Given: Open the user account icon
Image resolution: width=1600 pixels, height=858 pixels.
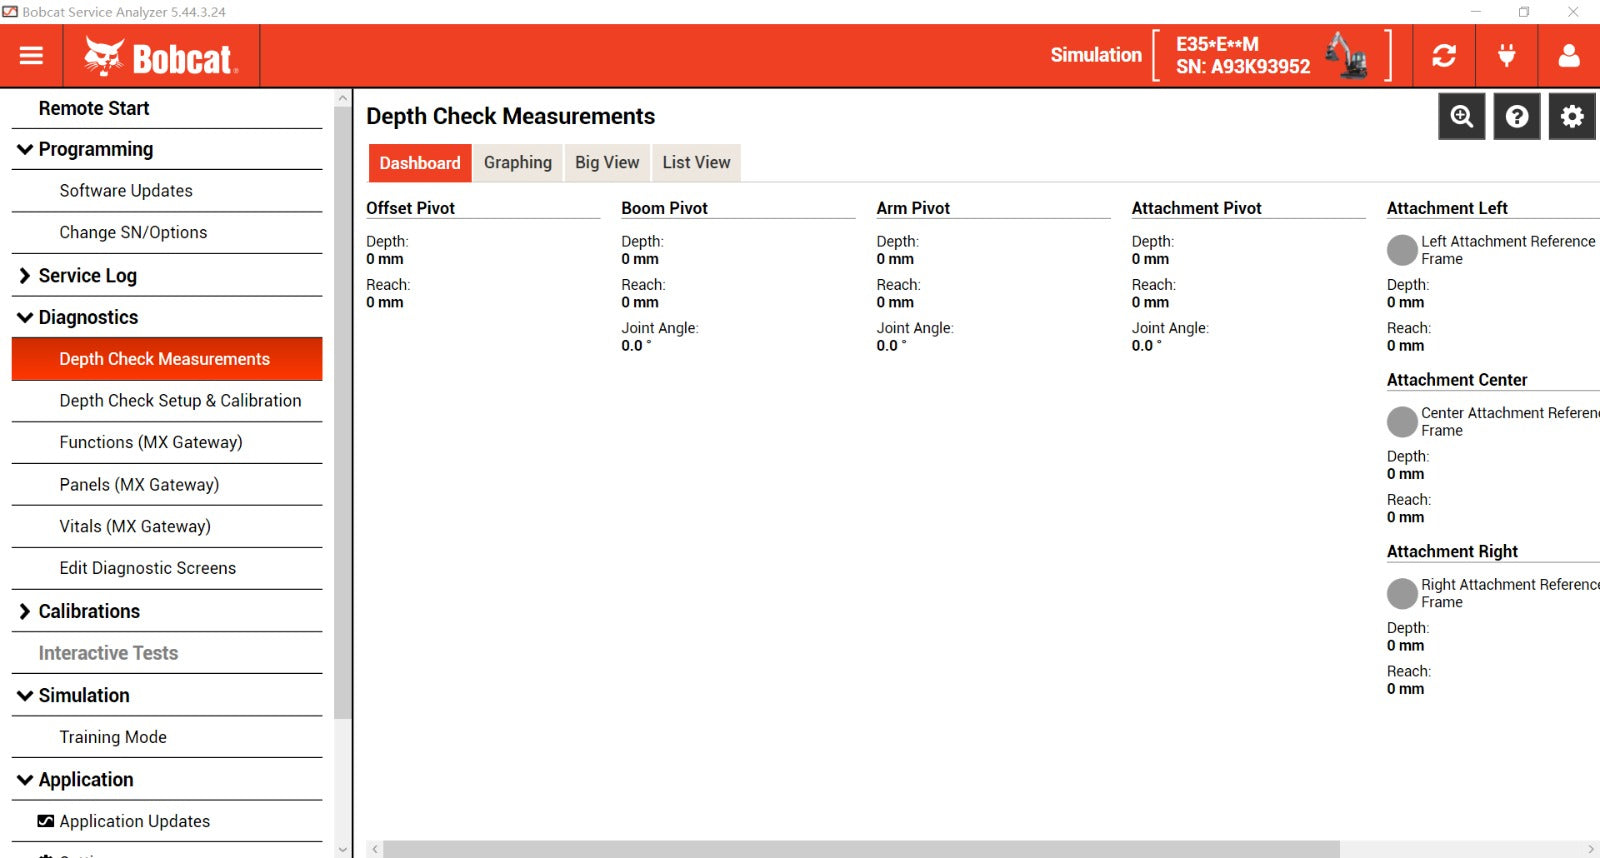Looking at the screenshot, I should 1568,56.
